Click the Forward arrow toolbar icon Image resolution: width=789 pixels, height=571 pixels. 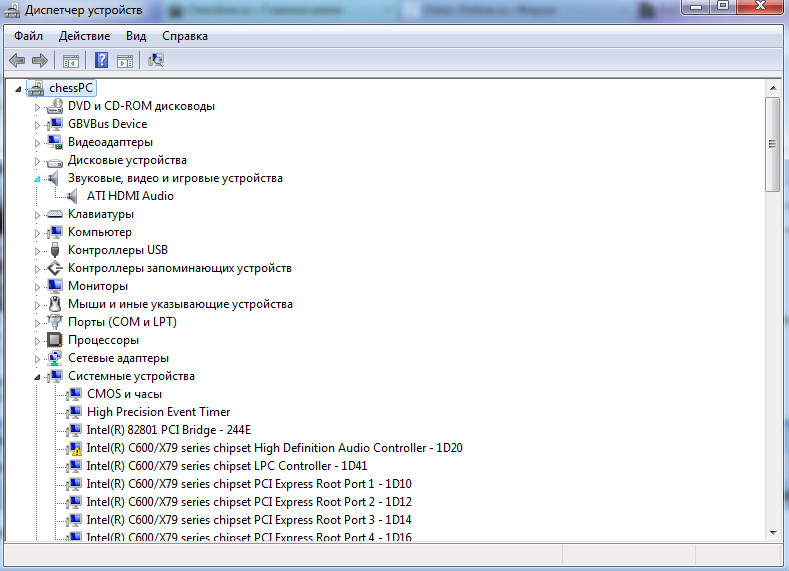40,60
